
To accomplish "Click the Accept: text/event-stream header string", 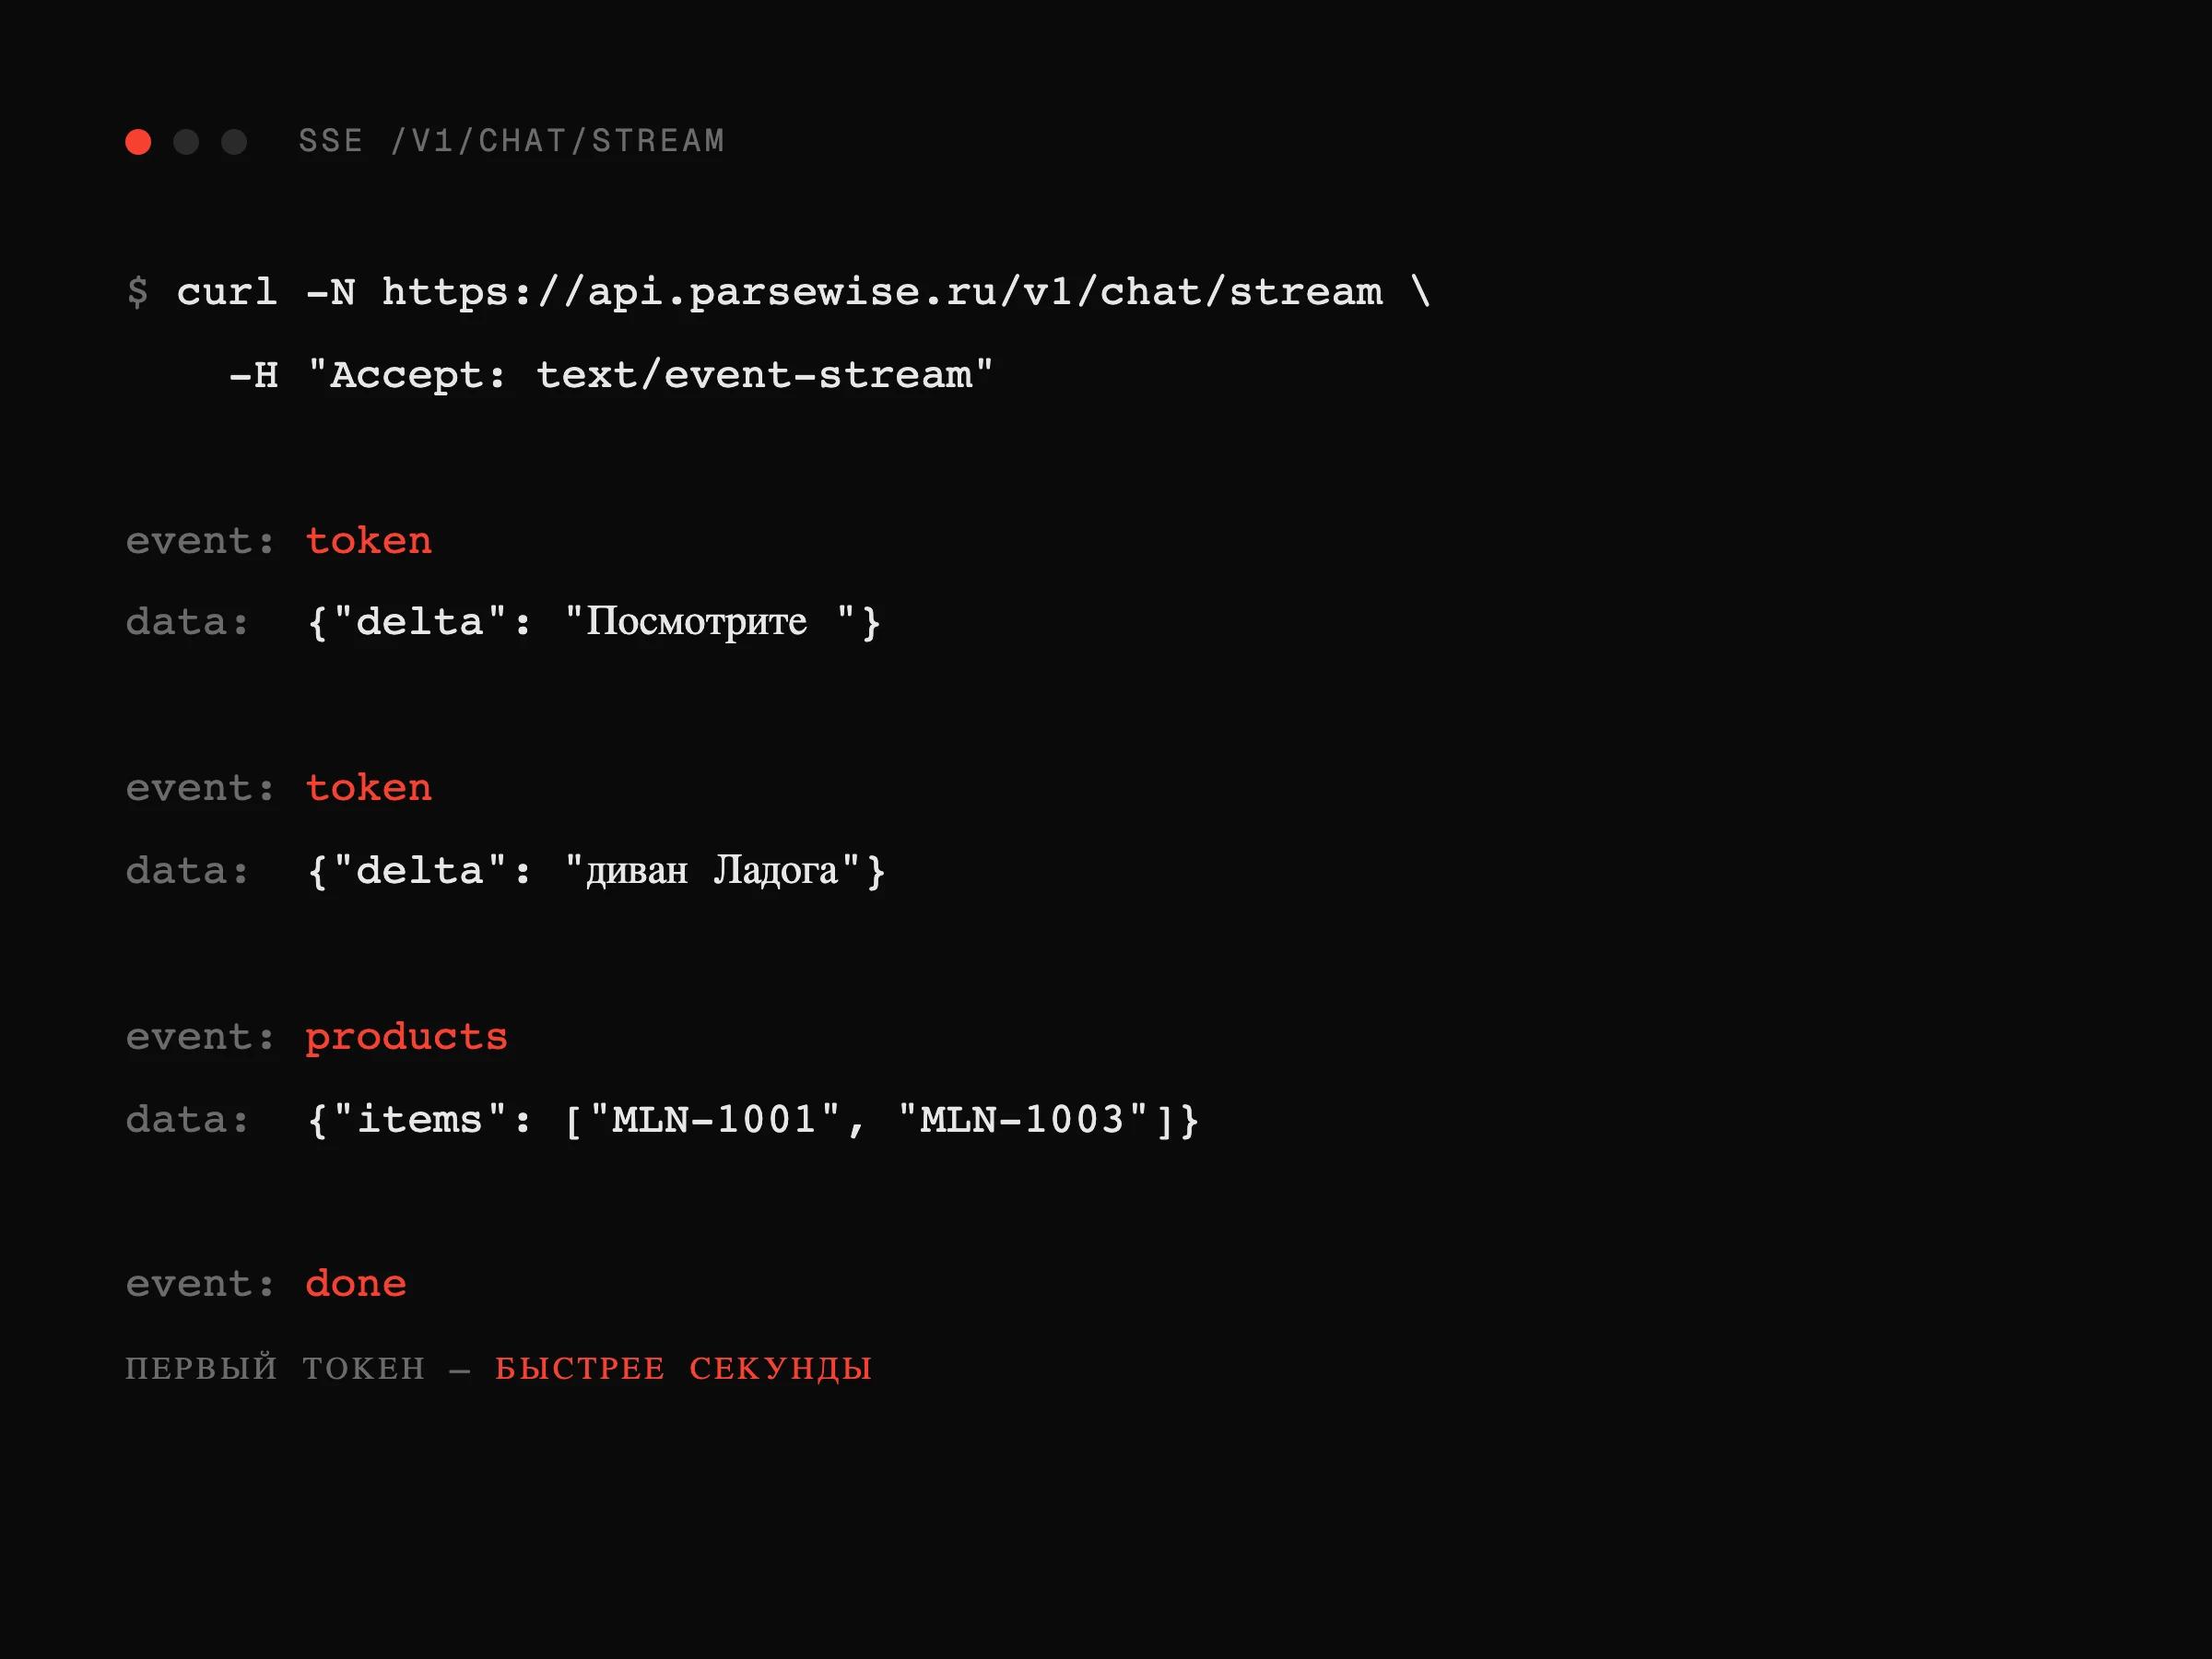I will pos(650,375).
